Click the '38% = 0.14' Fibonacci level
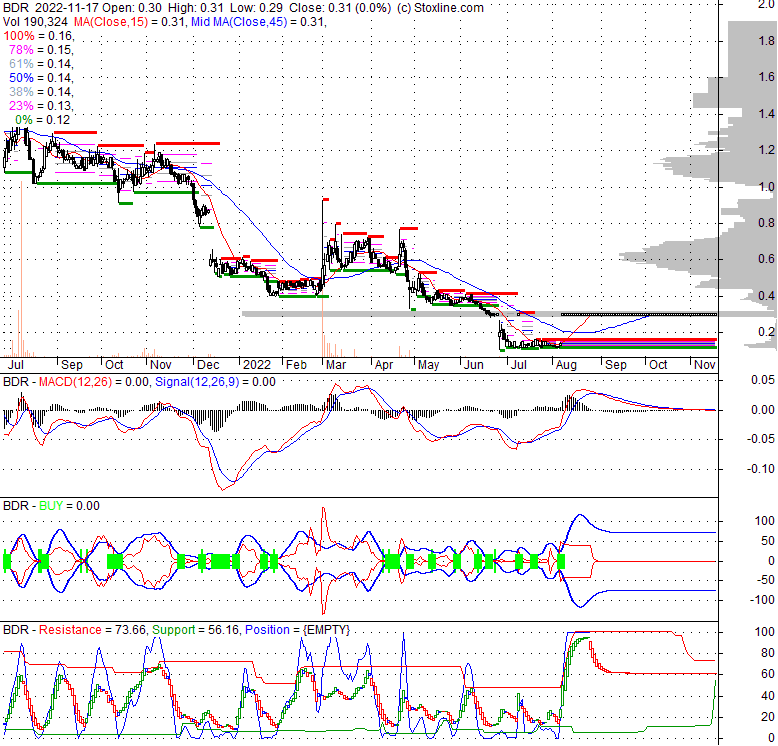The image size is (778, 746). click(x=41, y=92)
